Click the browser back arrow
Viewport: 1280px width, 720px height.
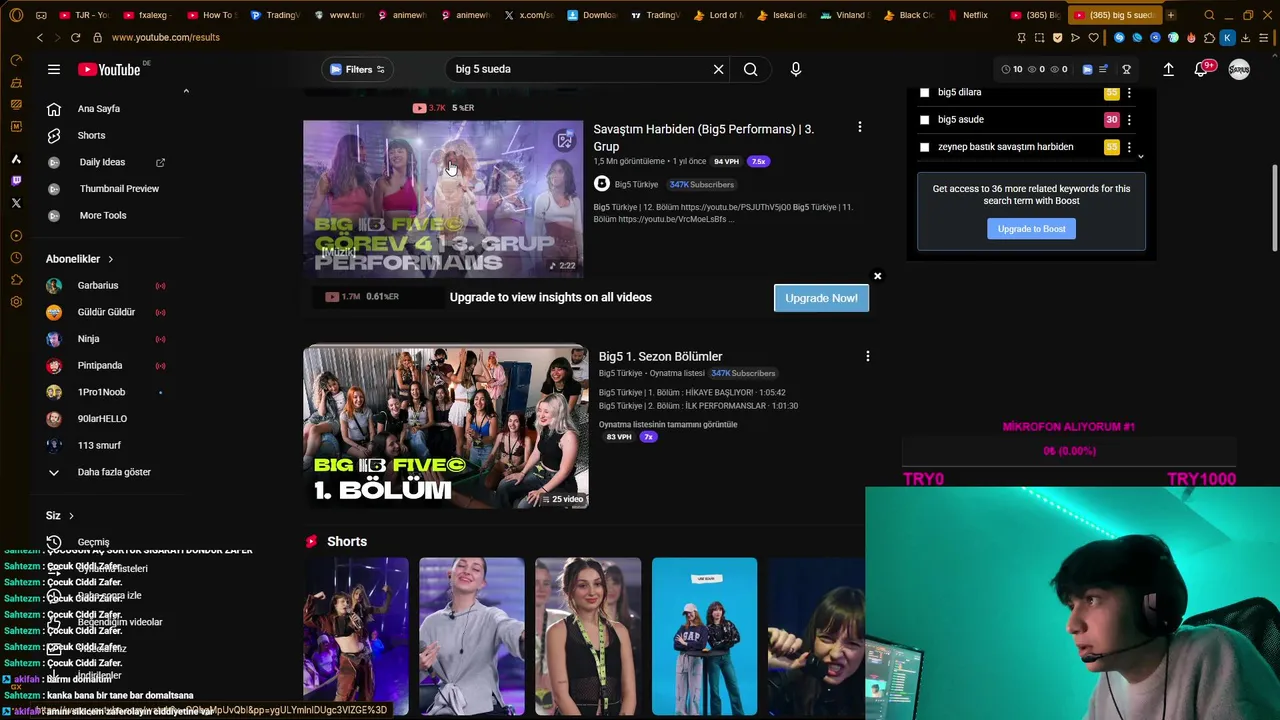click(x=40, y=37)
